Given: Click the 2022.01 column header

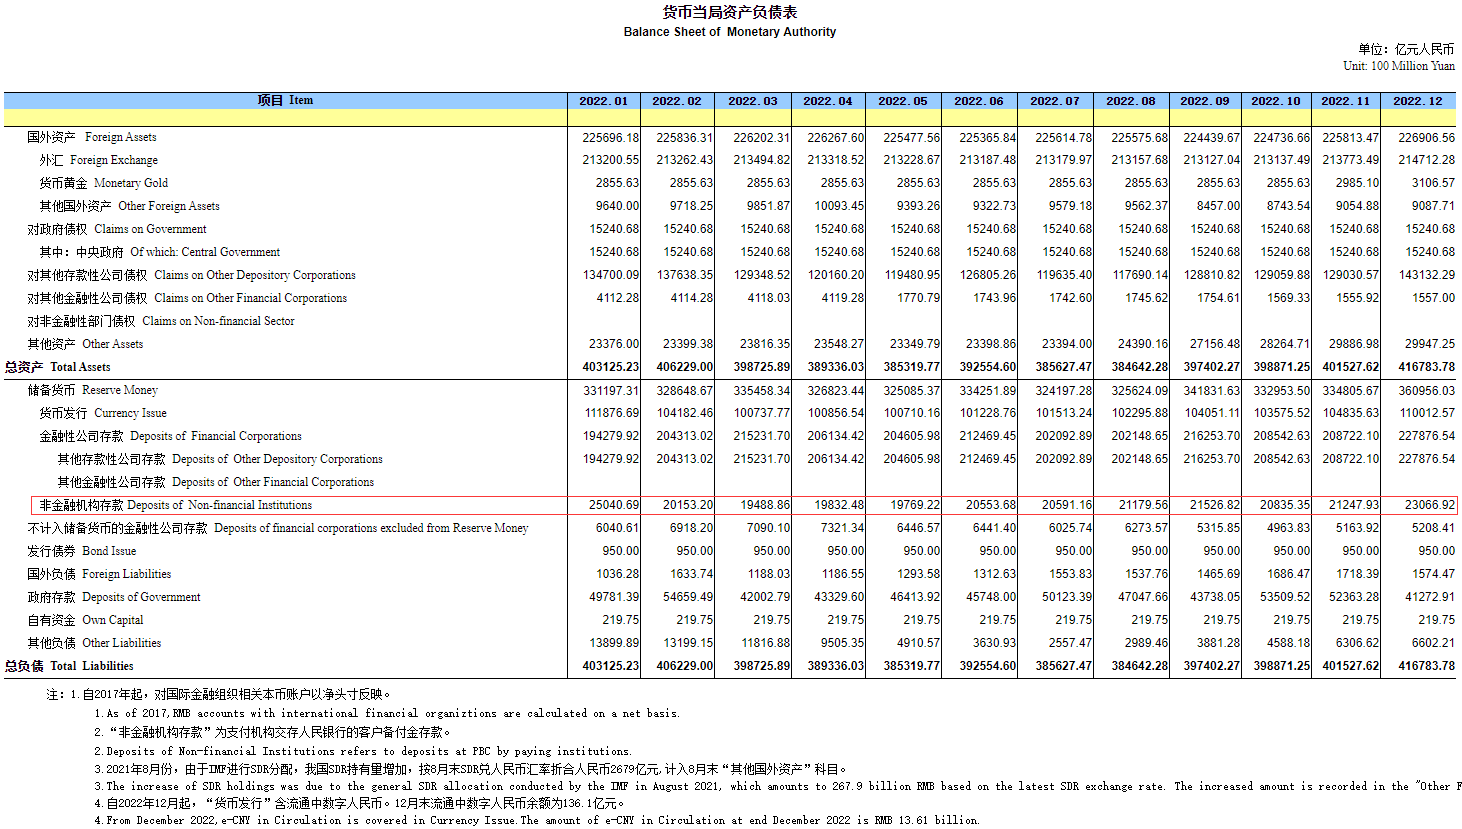Looking at the screenshot, I should [x=604, y=101].
